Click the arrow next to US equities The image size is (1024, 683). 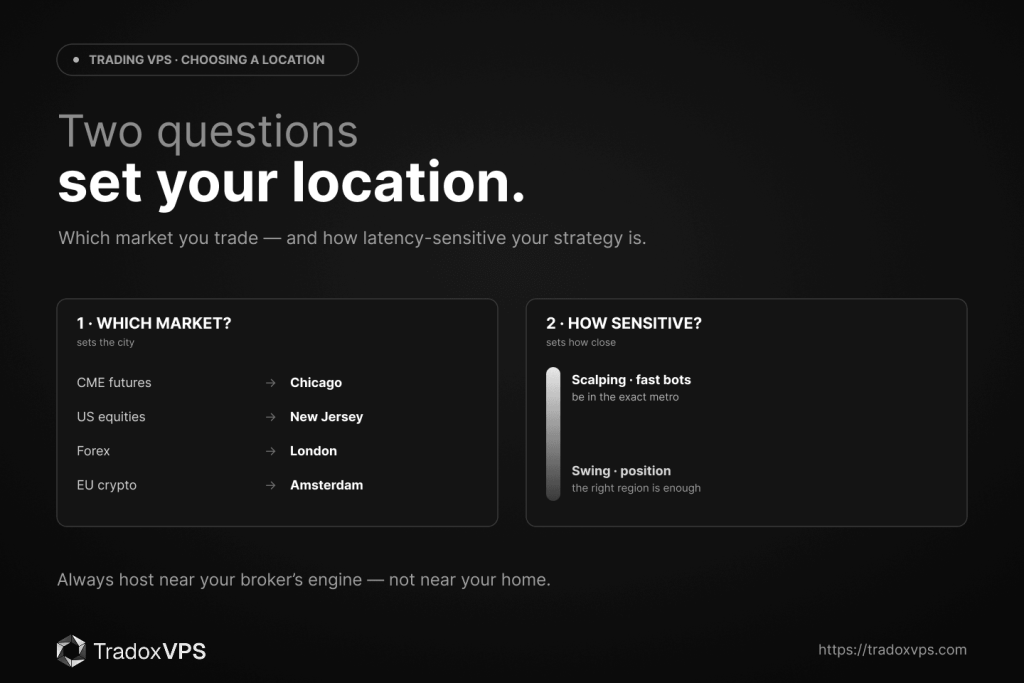click(270, 417)
